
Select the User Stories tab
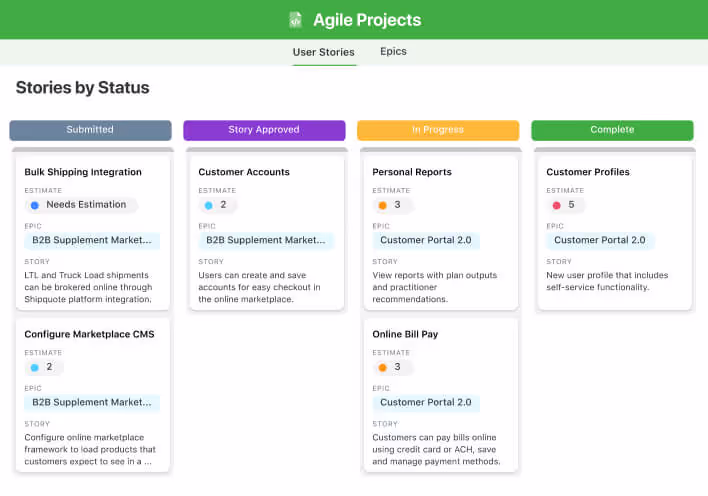[x=323, y=52]
